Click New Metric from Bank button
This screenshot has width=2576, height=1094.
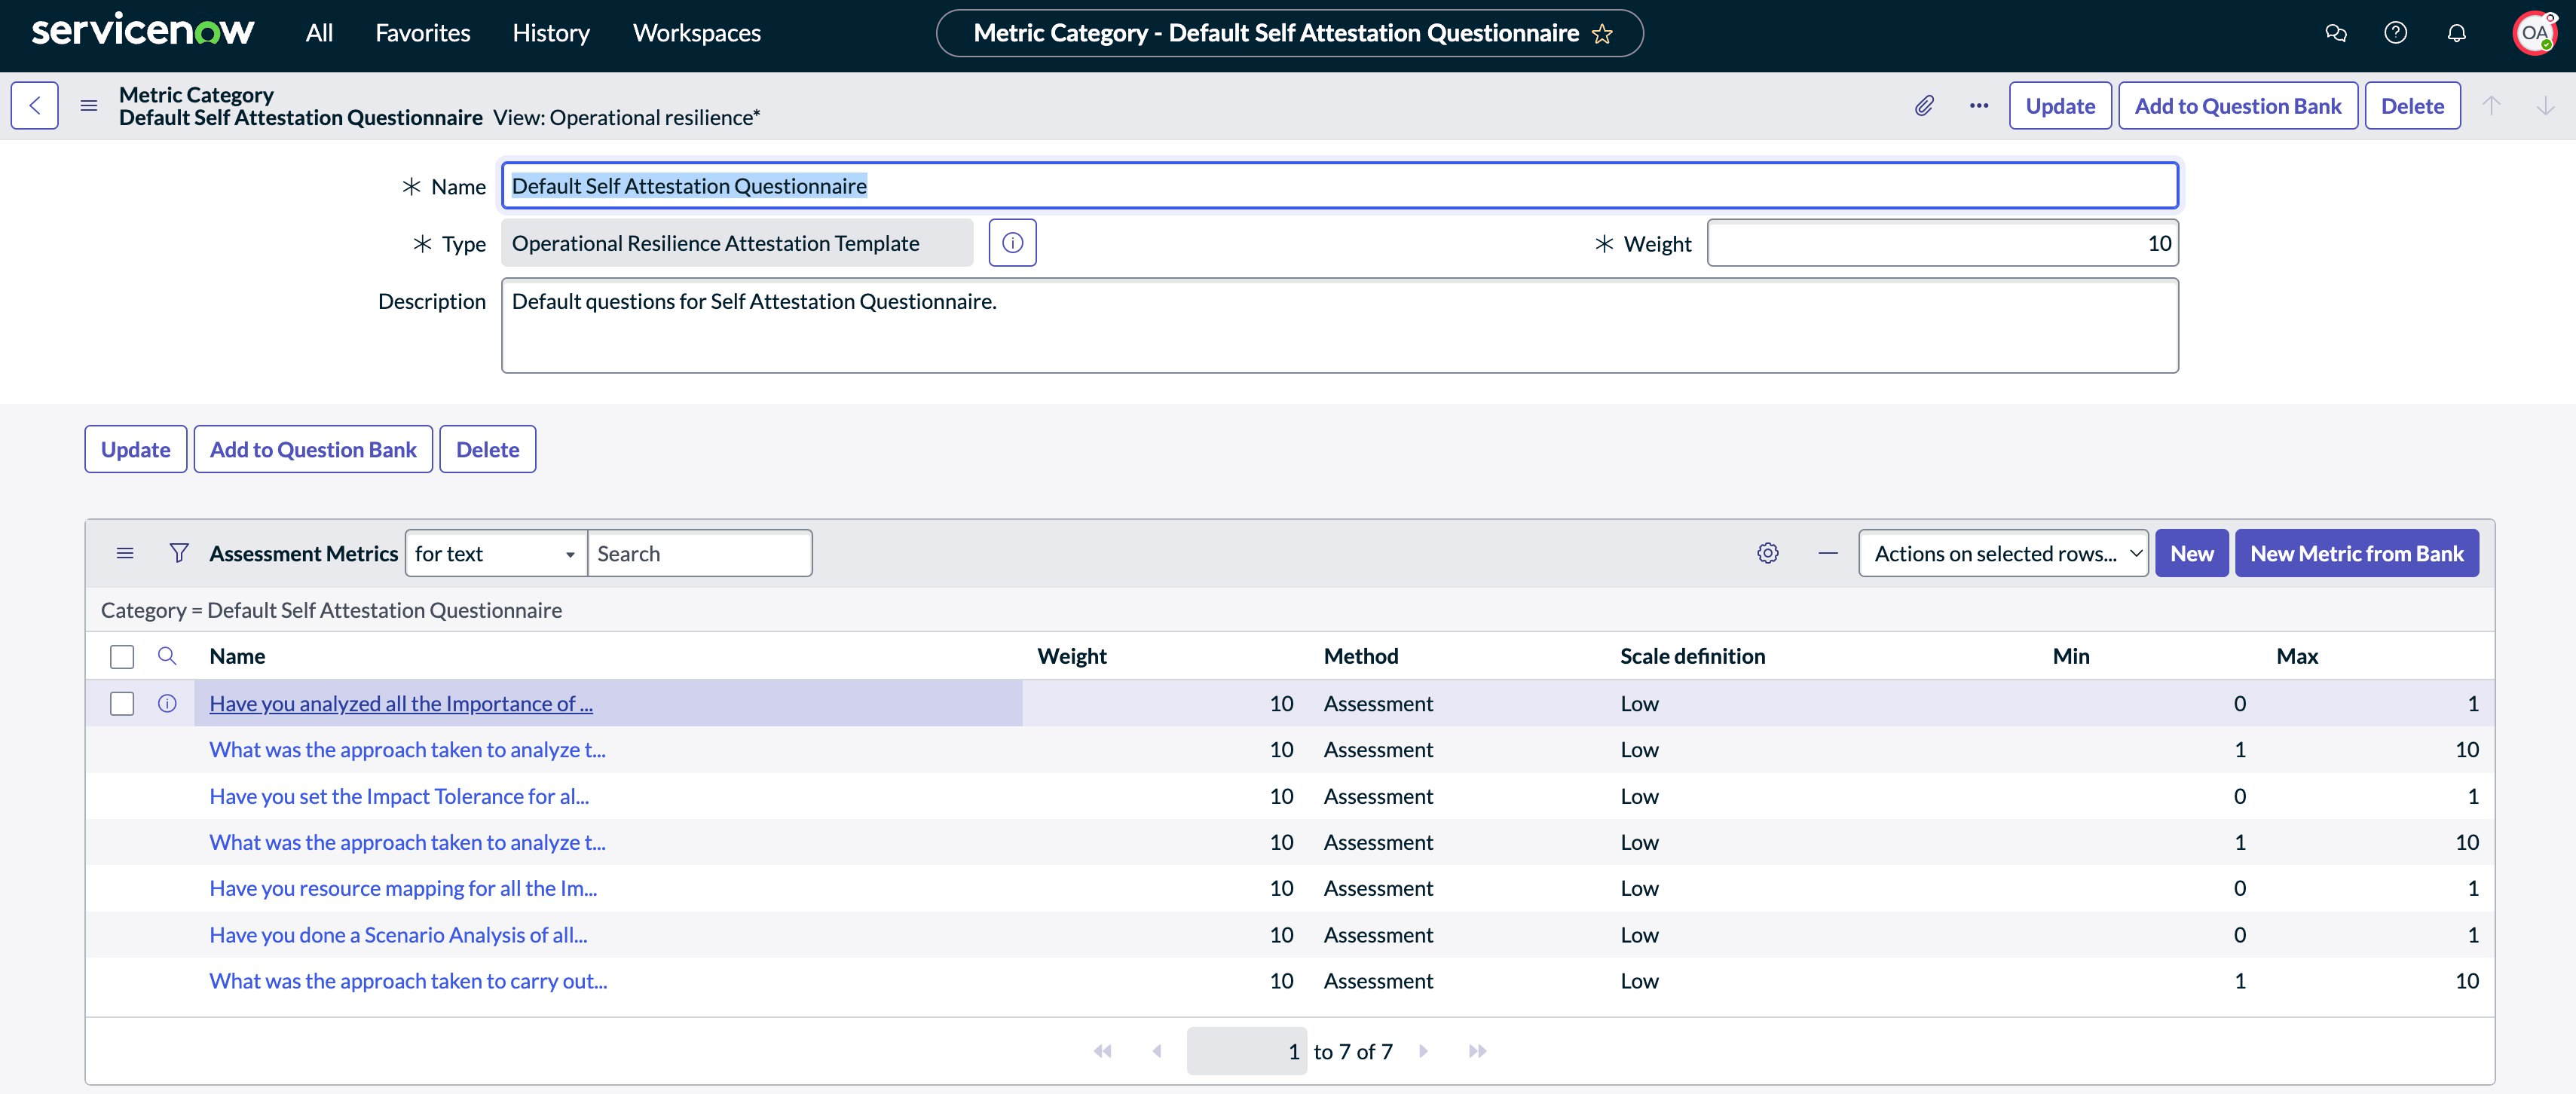2356,553
